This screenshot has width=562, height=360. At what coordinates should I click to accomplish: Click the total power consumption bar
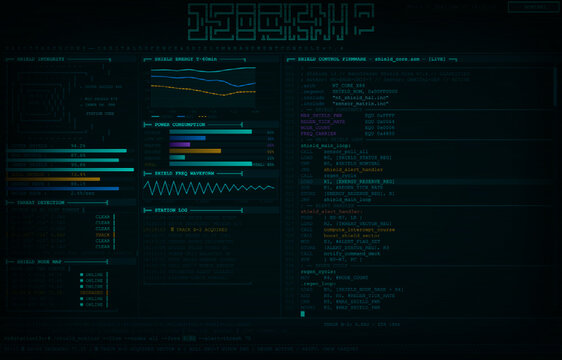(211, 164)
